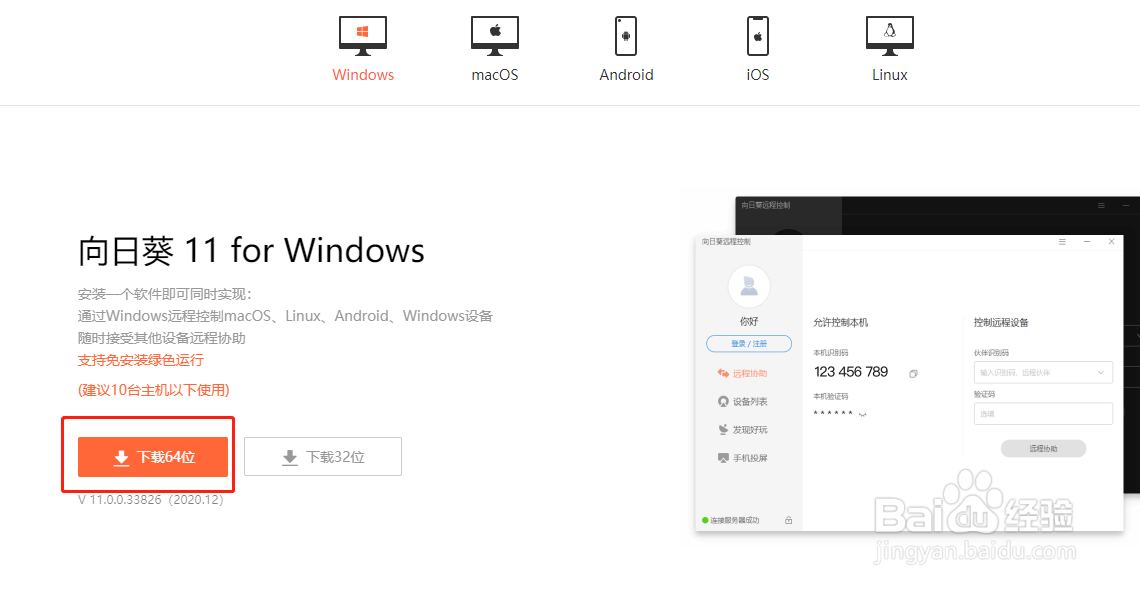The width and height of the screenshot is (1140, 591).
Task: Close the preview 向日葵远程控制 window
Action: coord(1112,241)
